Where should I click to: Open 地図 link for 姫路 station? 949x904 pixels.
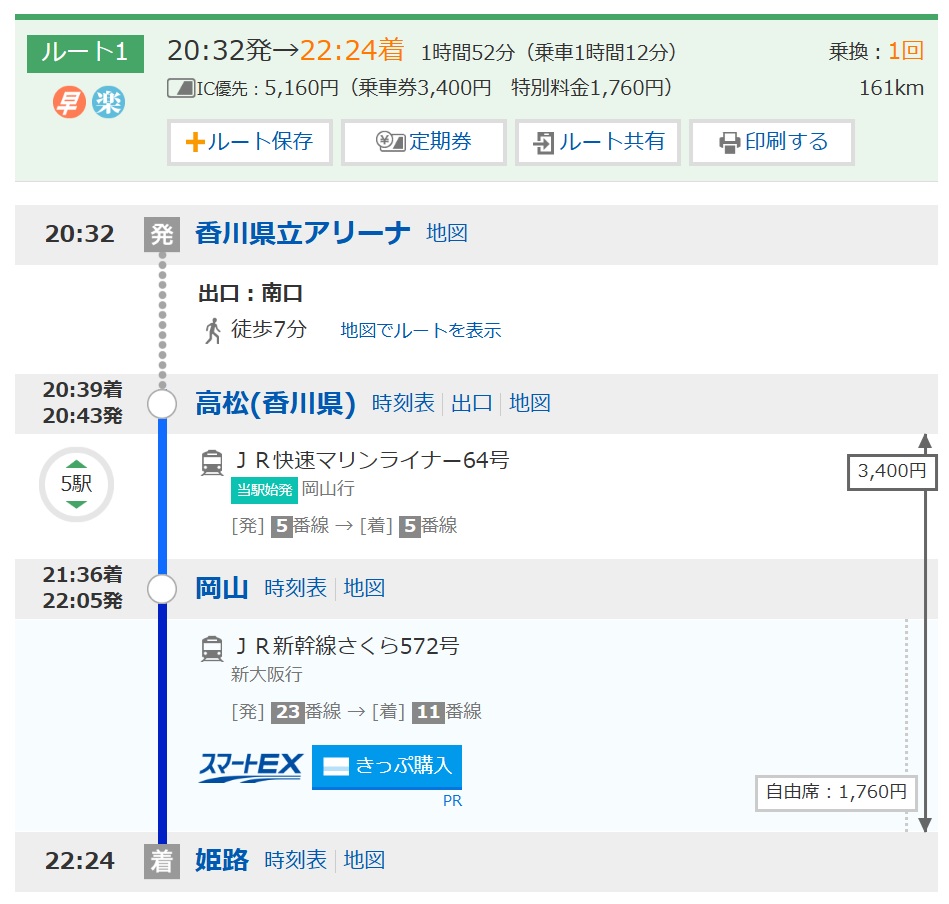pyautogui.click(x=364, y=860)
